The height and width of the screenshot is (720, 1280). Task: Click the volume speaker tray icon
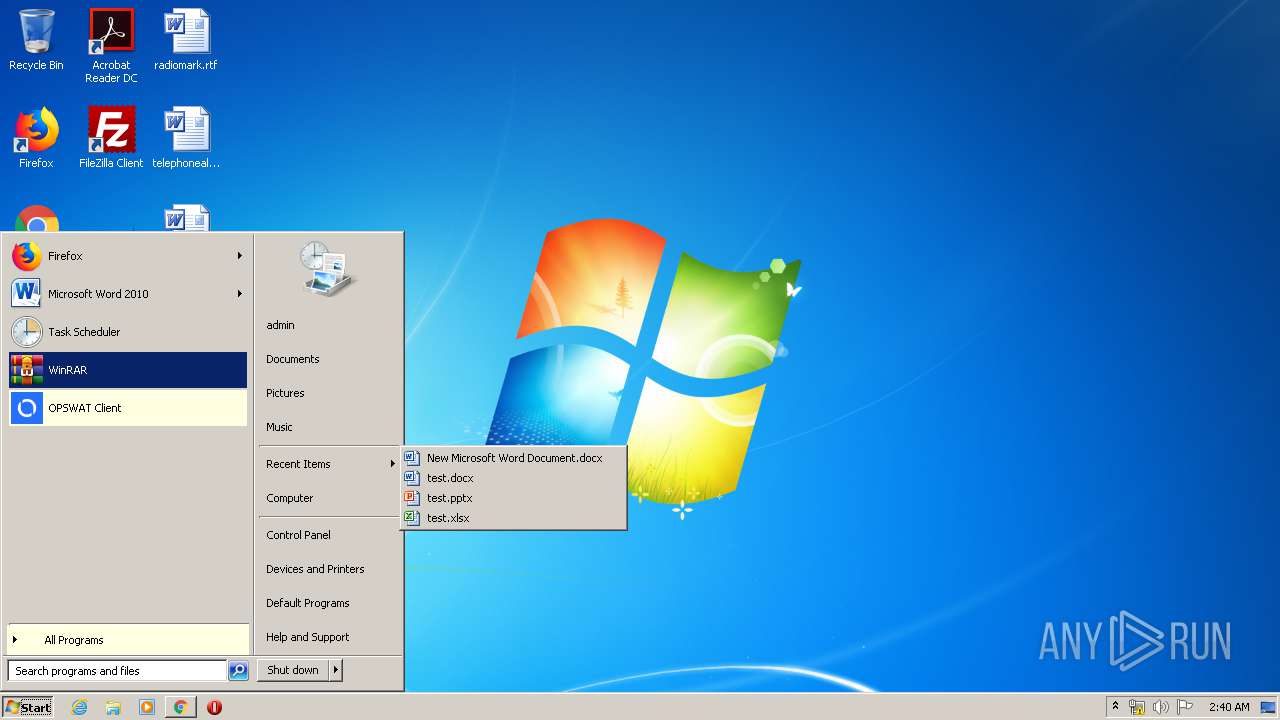point(1161,707)
